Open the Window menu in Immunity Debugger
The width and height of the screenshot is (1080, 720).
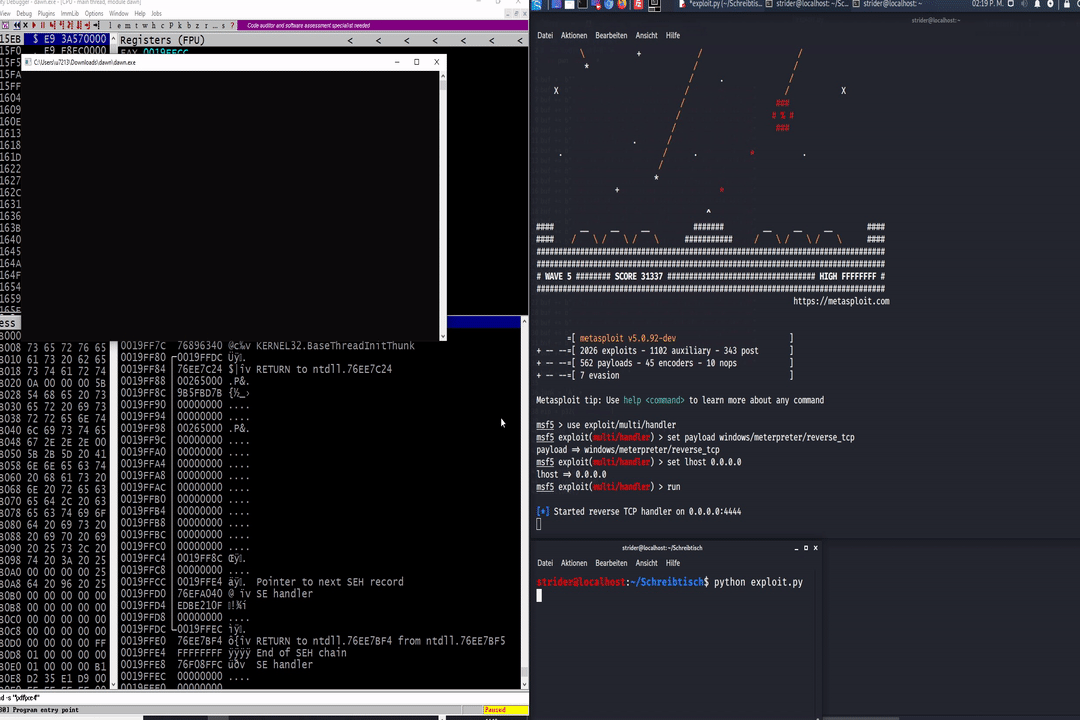(x=118, y=14)
